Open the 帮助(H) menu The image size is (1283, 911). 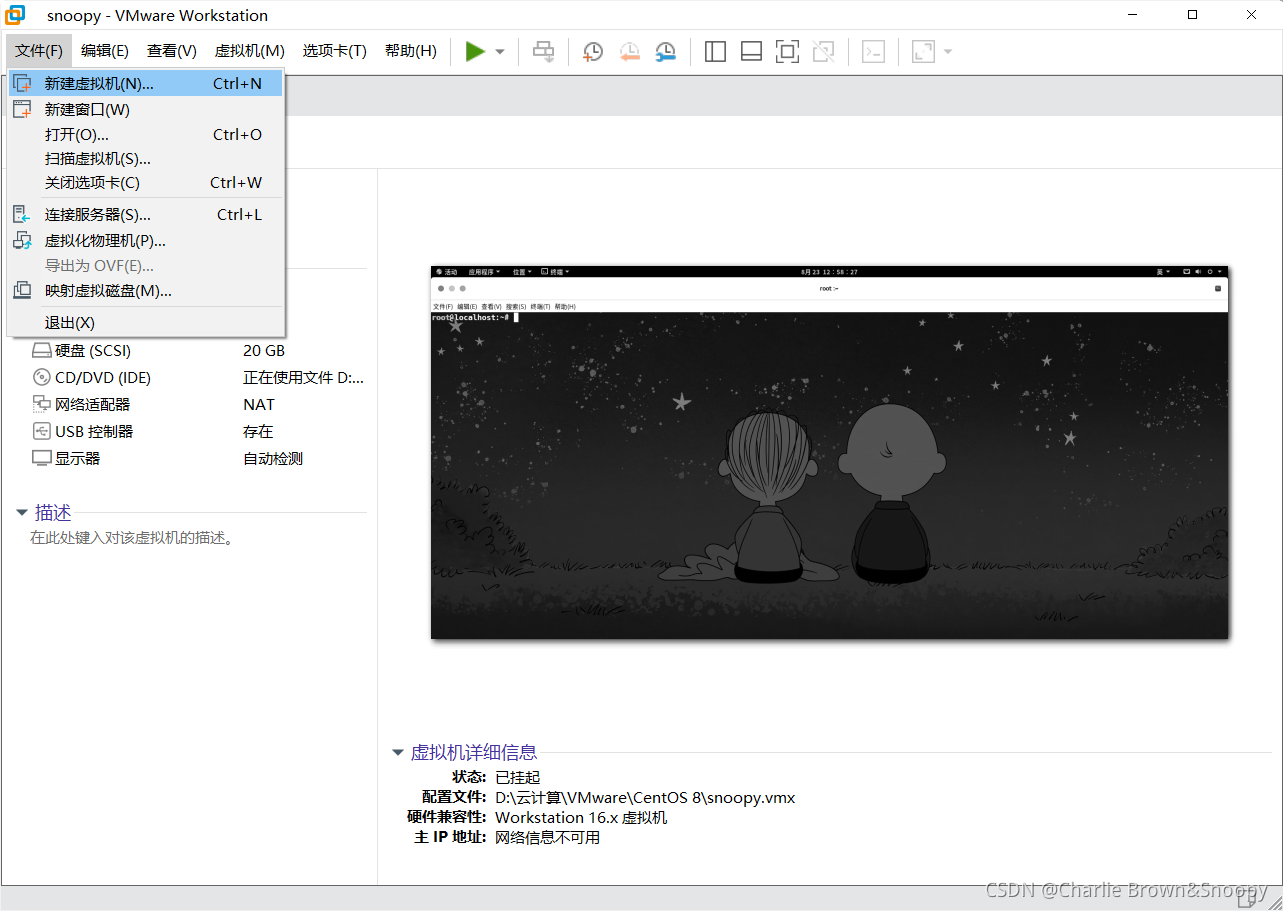(x=411, y=51)
